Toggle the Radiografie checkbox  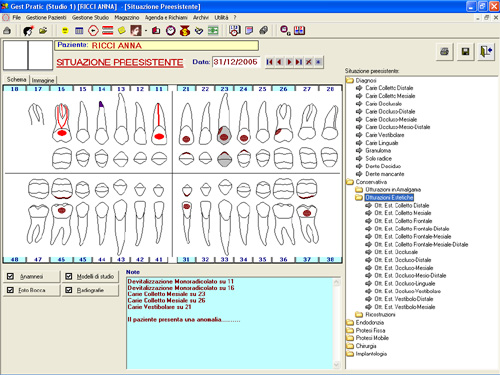tap(69, 290)
